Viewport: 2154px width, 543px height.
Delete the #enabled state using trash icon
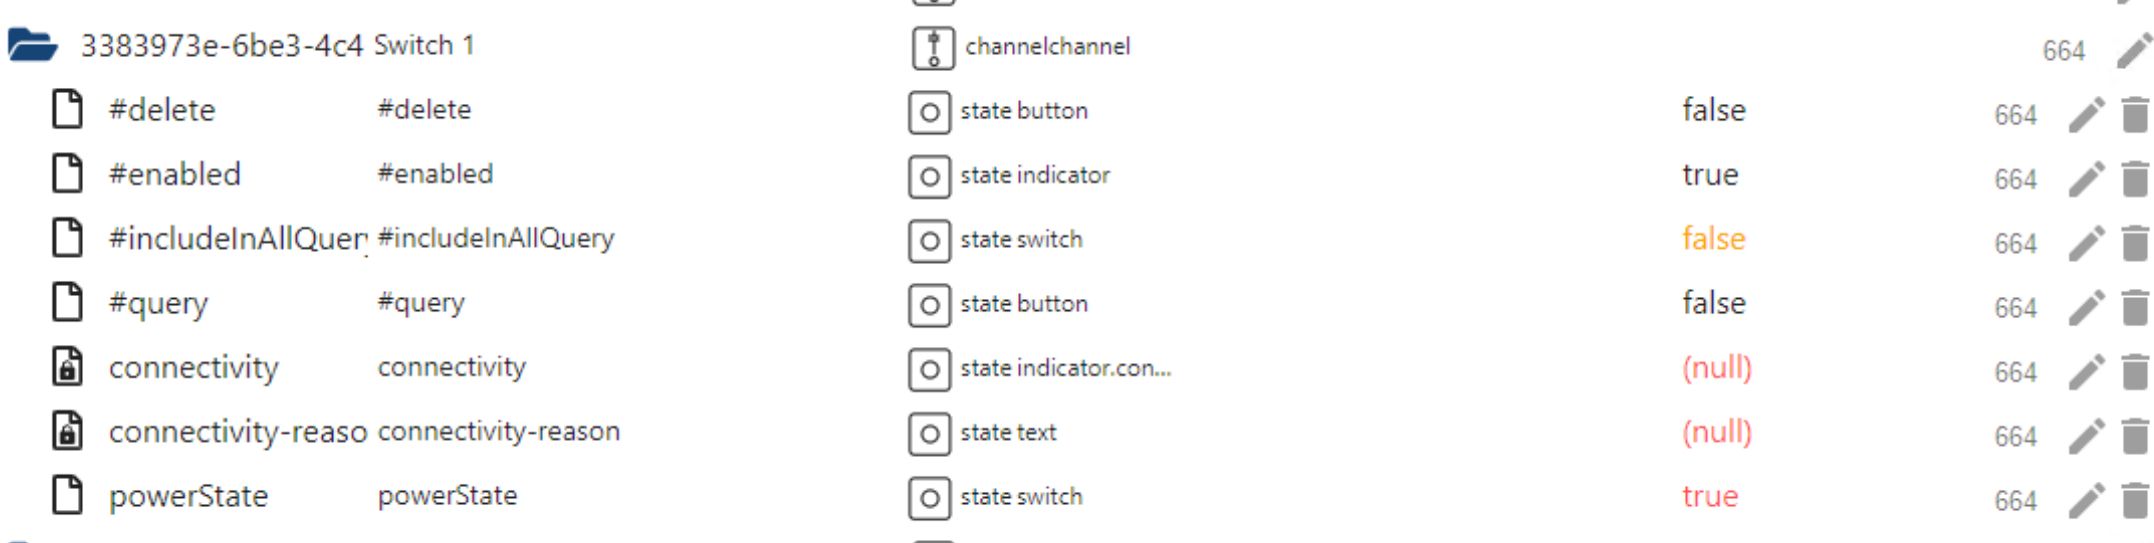pyautogui.click(x=2135, y=179)
